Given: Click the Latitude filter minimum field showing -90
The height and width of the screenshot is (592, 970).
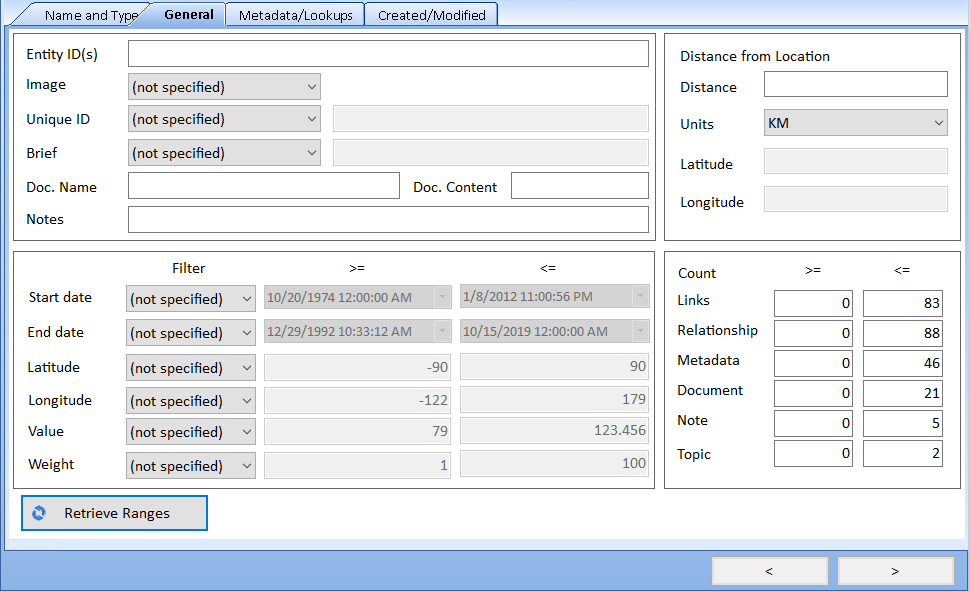Looking at the screenshot, I should tap(358, 367).
